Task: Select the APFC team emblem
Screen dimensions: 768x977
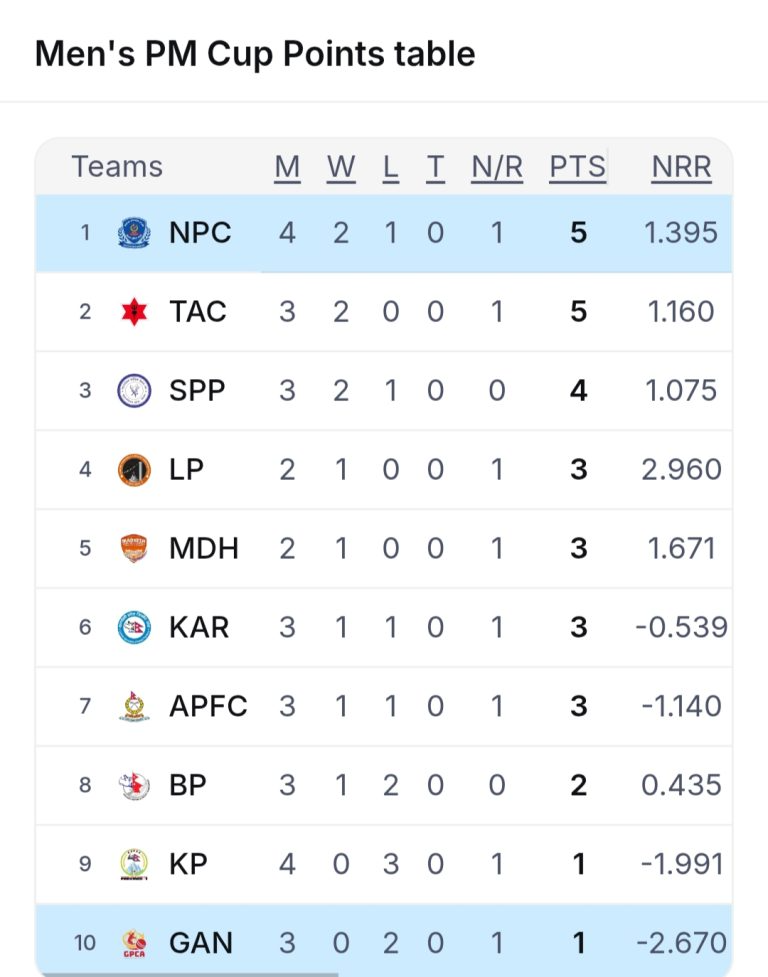Action: [134, 706]
